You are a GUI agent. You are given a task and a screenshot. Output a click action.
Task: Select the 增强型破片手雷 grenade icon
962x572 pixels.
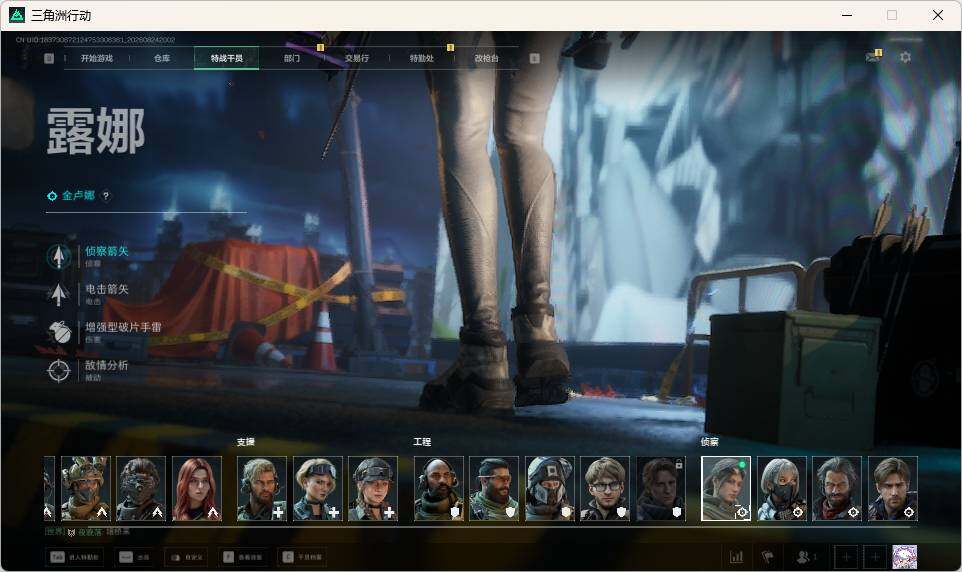[x=59, y=332]
